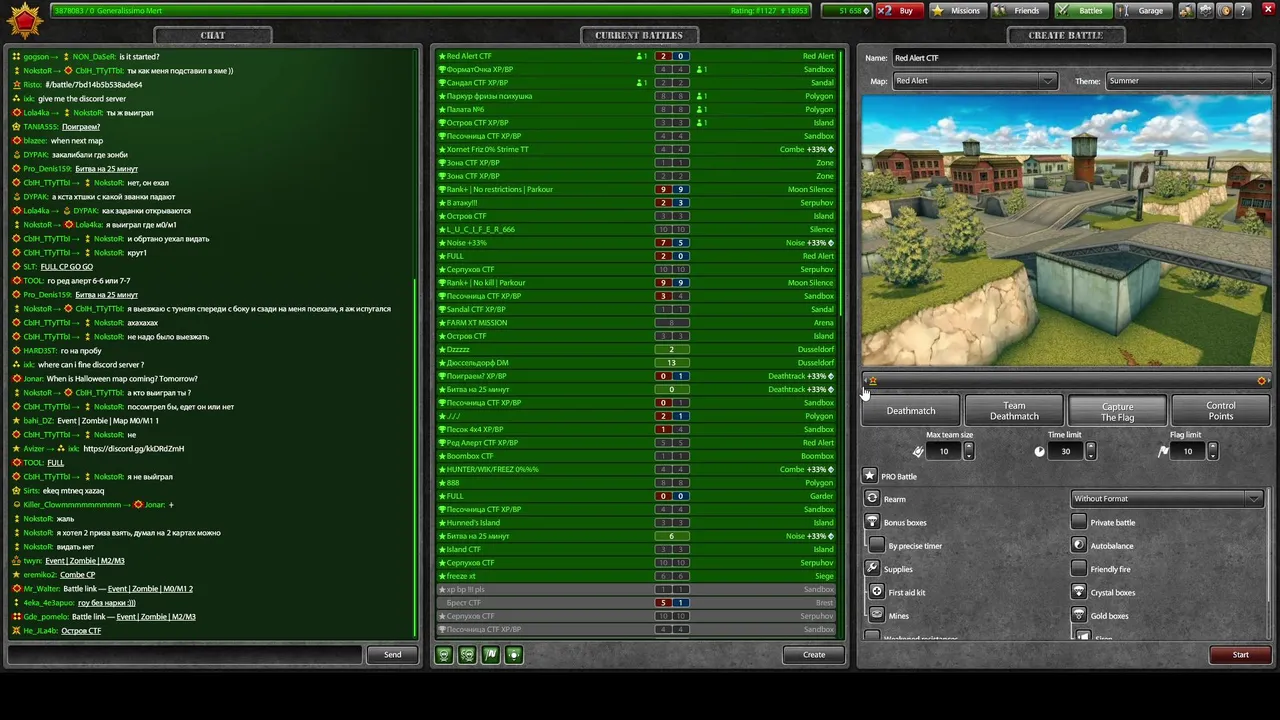Adjust the Max team size stepper
The width and height of the screenshot is (1280, 720).
tap(969, 451)
